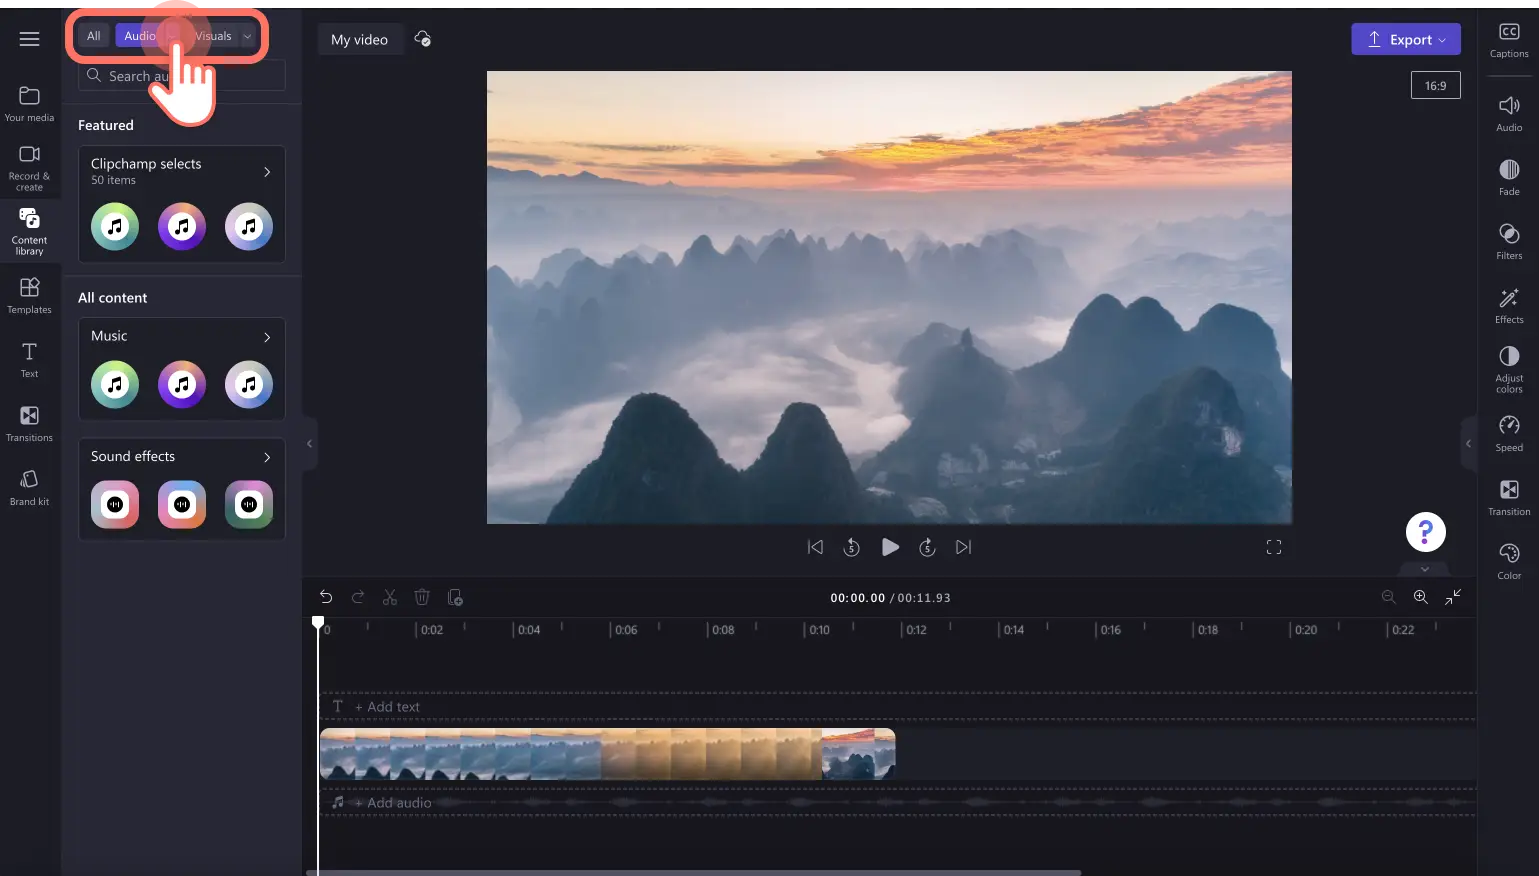Open Adjust colors panel
Viewport: 1539px width, 876px height.
[1509, 367]
